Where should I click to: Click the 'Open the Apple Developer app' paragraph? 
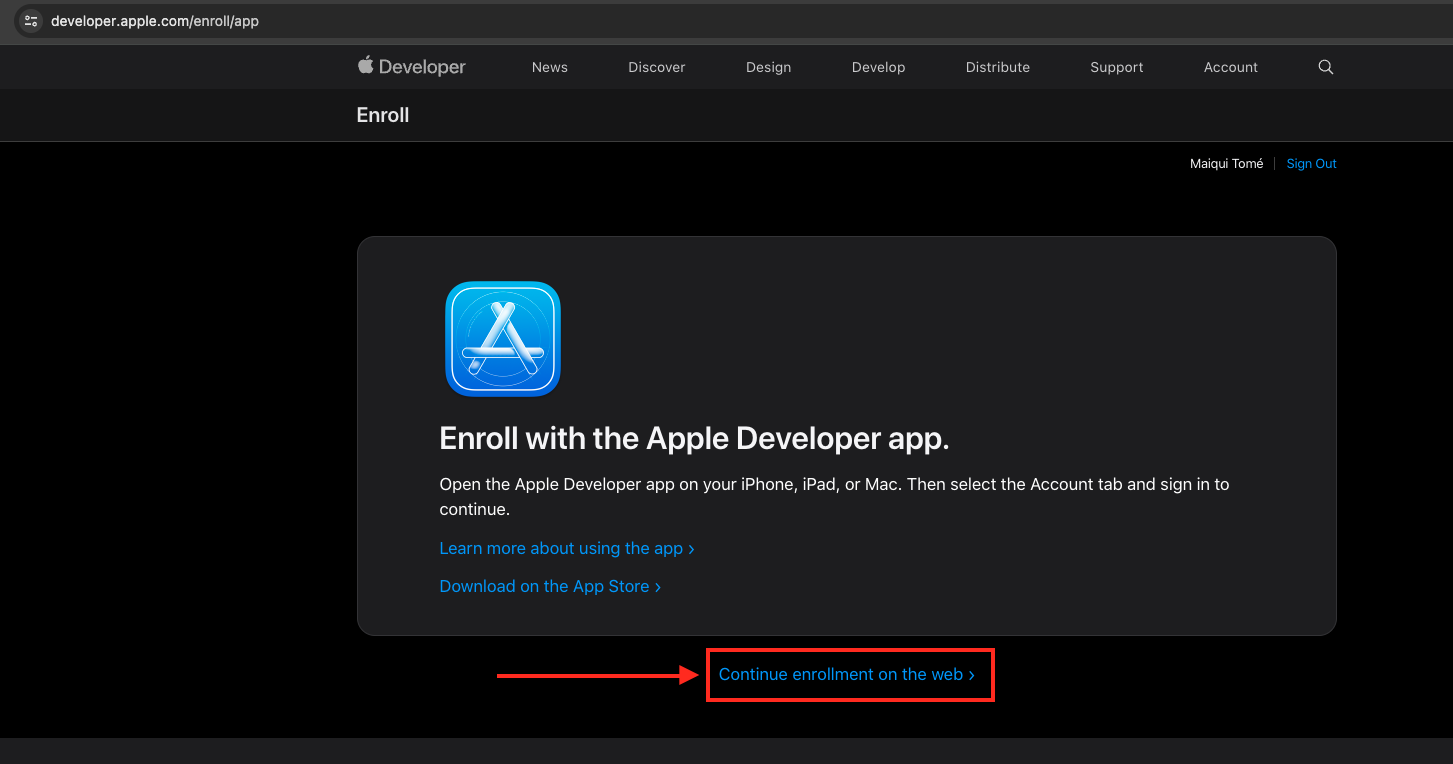pos(835,496)
